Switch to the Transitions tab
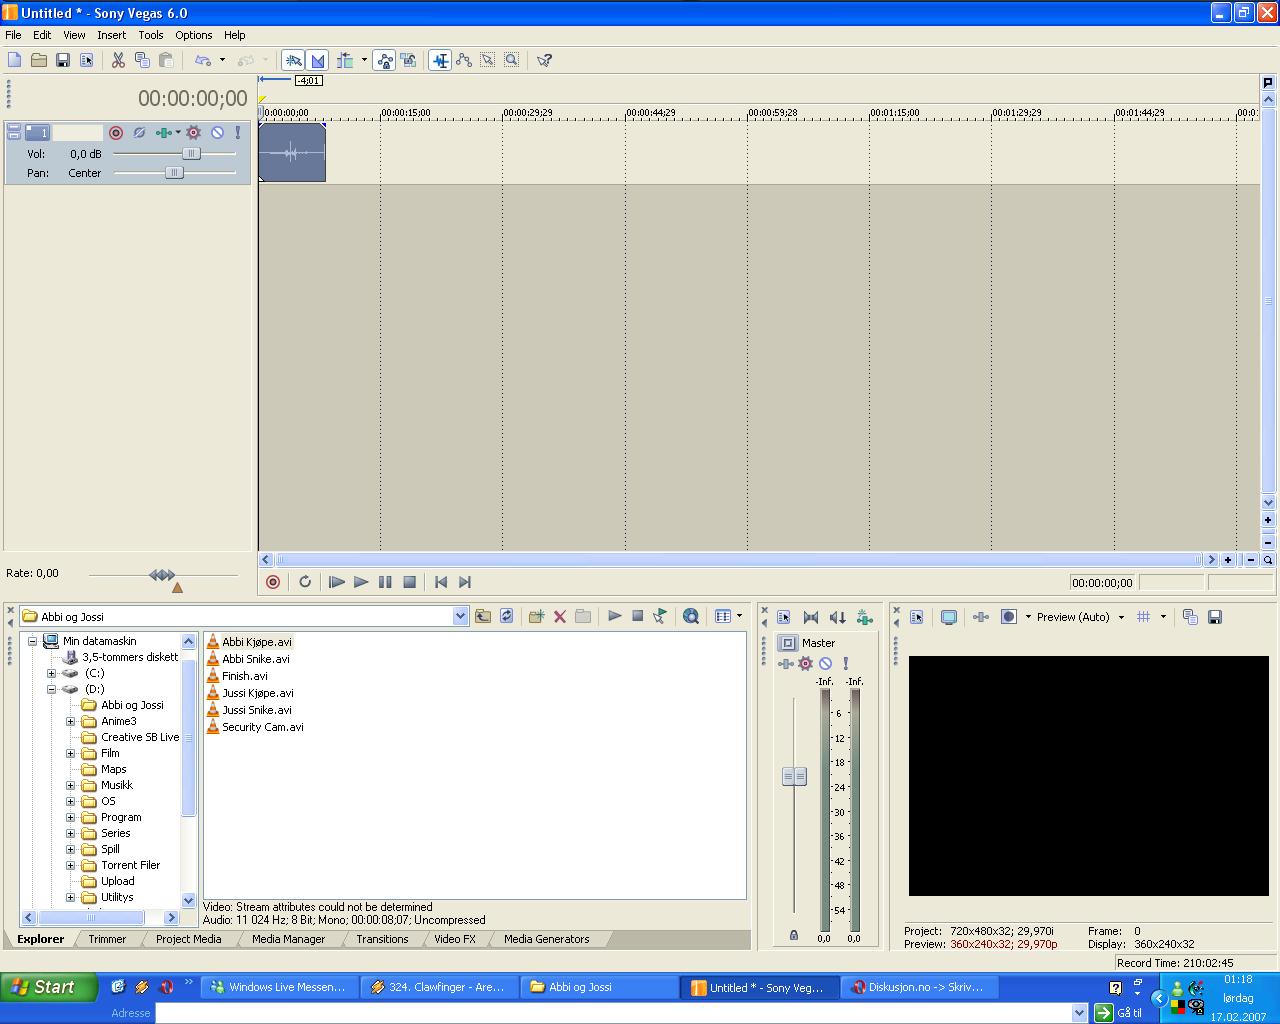Screen dimensions: 1280x1024 click(382, 939)
